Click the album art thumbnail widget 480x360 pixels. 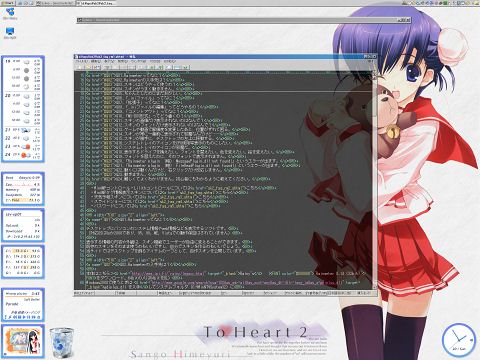point(23,341)
